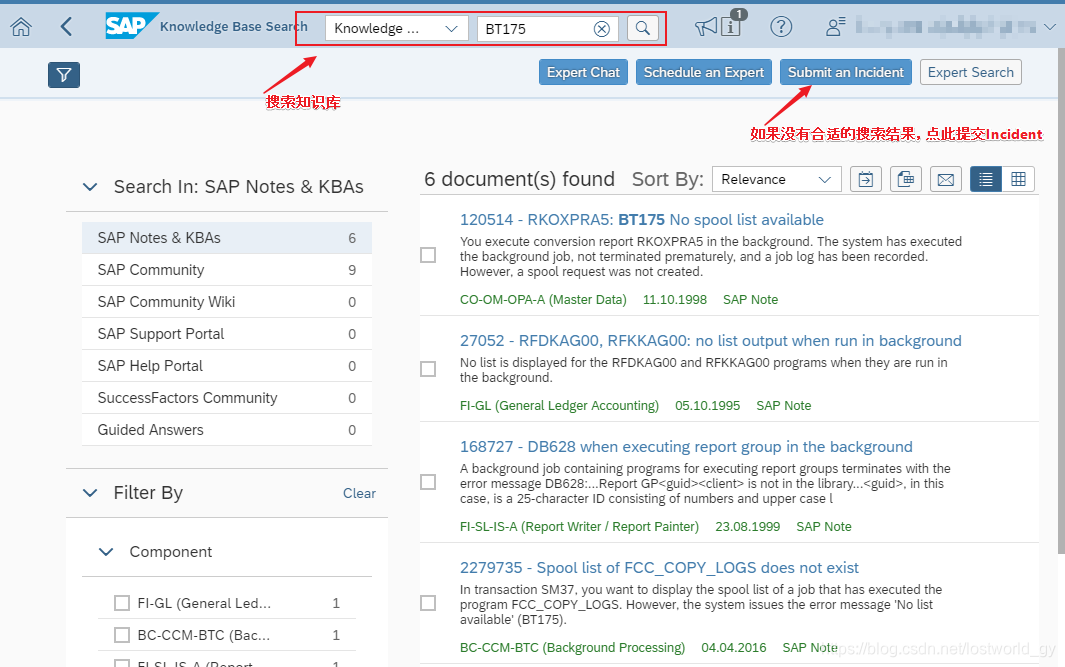Select Guided Answers source
This screenshot has width=1065, height=667.
(x=227, y=430)
